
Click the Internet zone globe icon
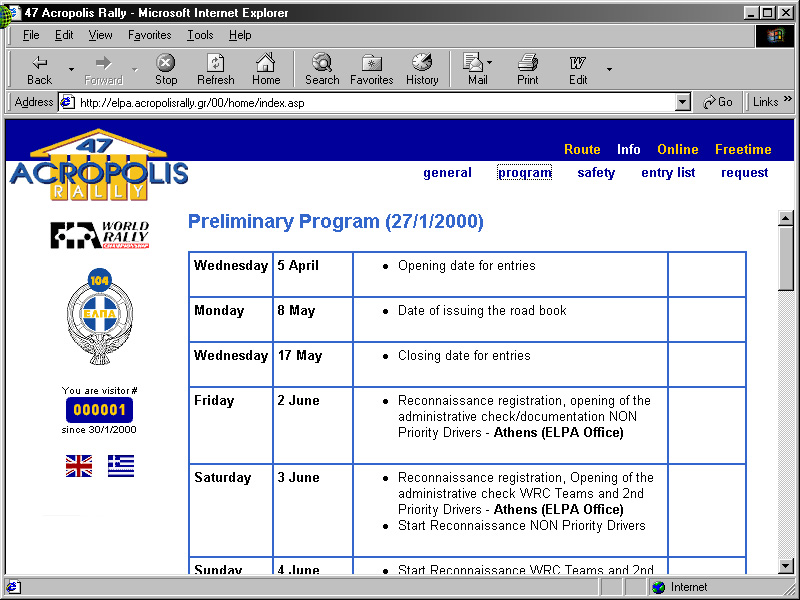(659, 587)
